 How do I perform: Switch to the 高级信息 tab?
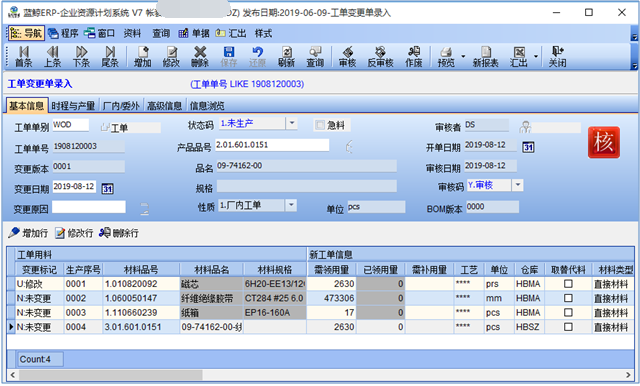pos(164,106)
